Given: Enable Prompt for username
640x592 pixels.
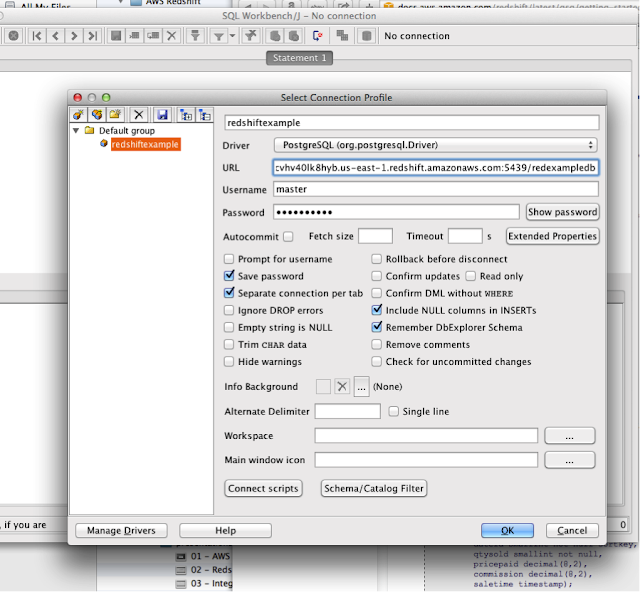Looking at the screenshot, I should pos(229,259).
